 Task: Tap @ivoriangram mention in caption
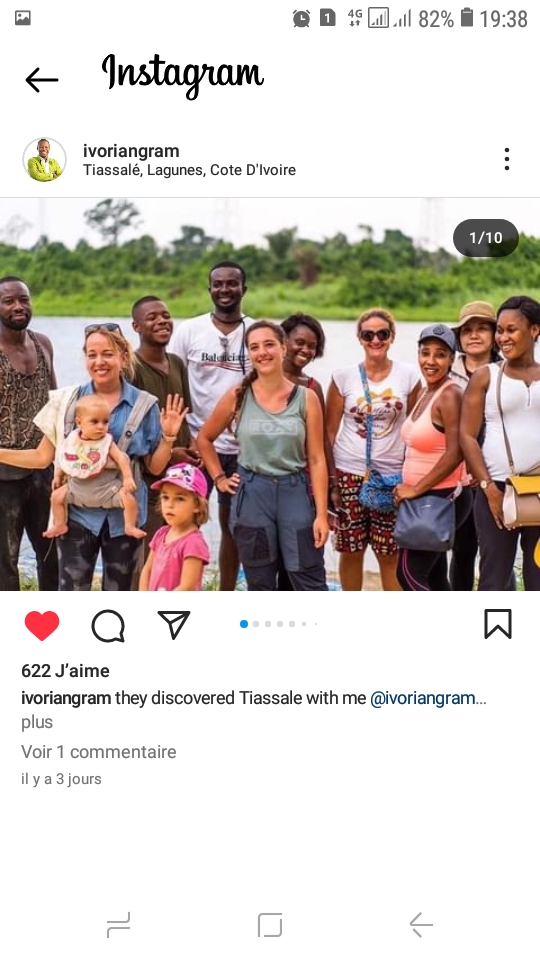428,698
